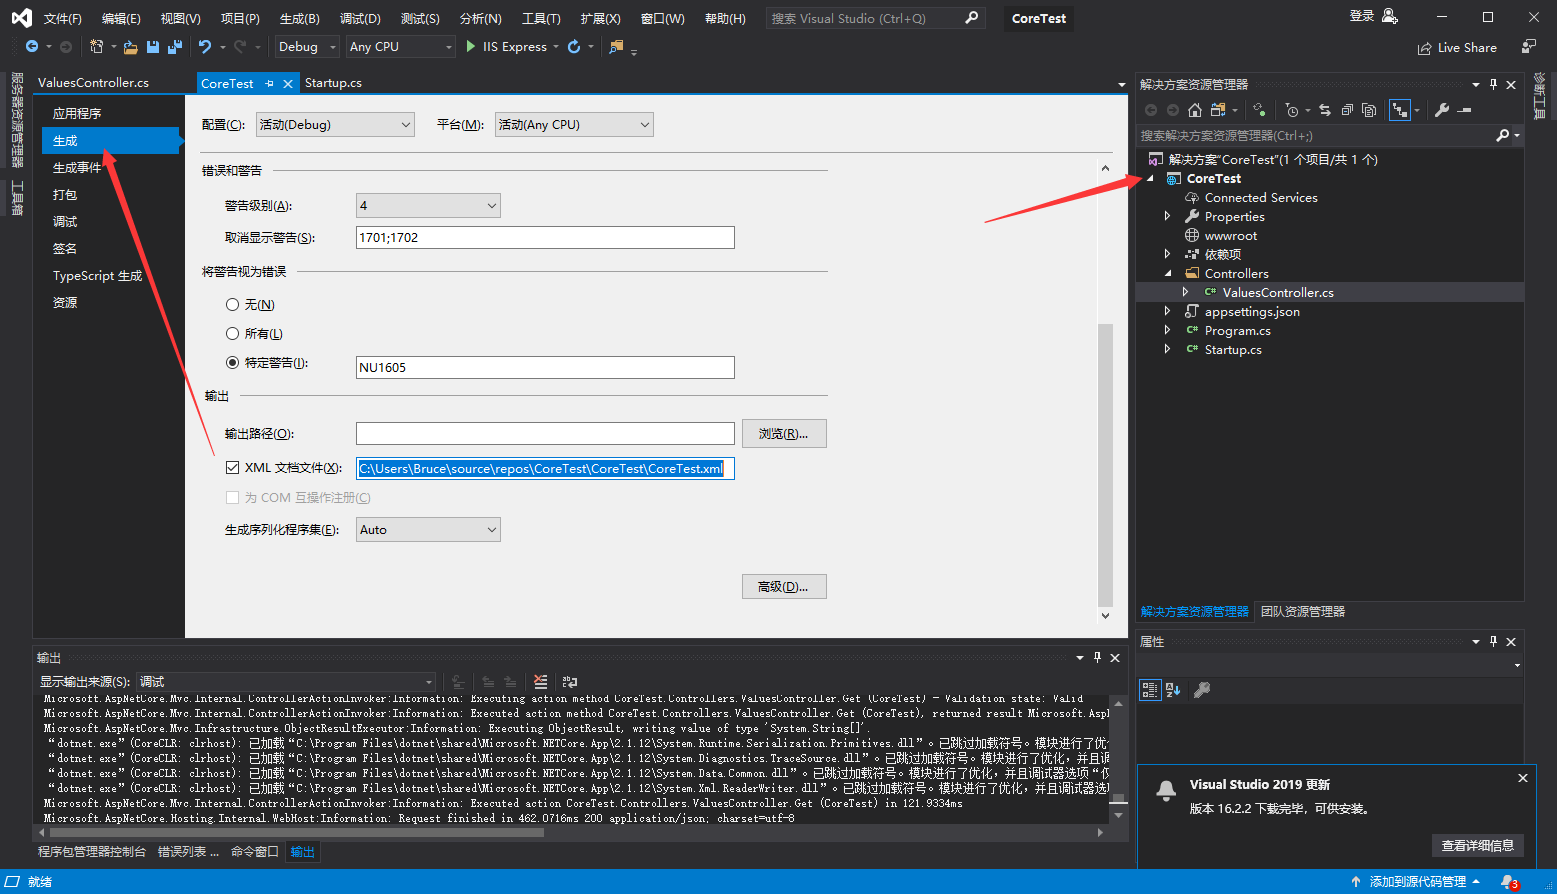This screenshot has height=894, width=1557.
Task: Click Clear All icon in Output panel
Action: point(541,681)
